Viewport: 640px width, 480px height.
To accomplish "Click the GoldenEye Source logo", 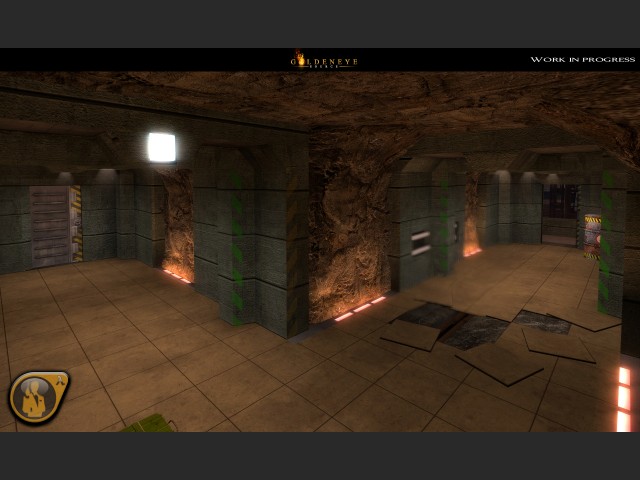I will 324,60.
